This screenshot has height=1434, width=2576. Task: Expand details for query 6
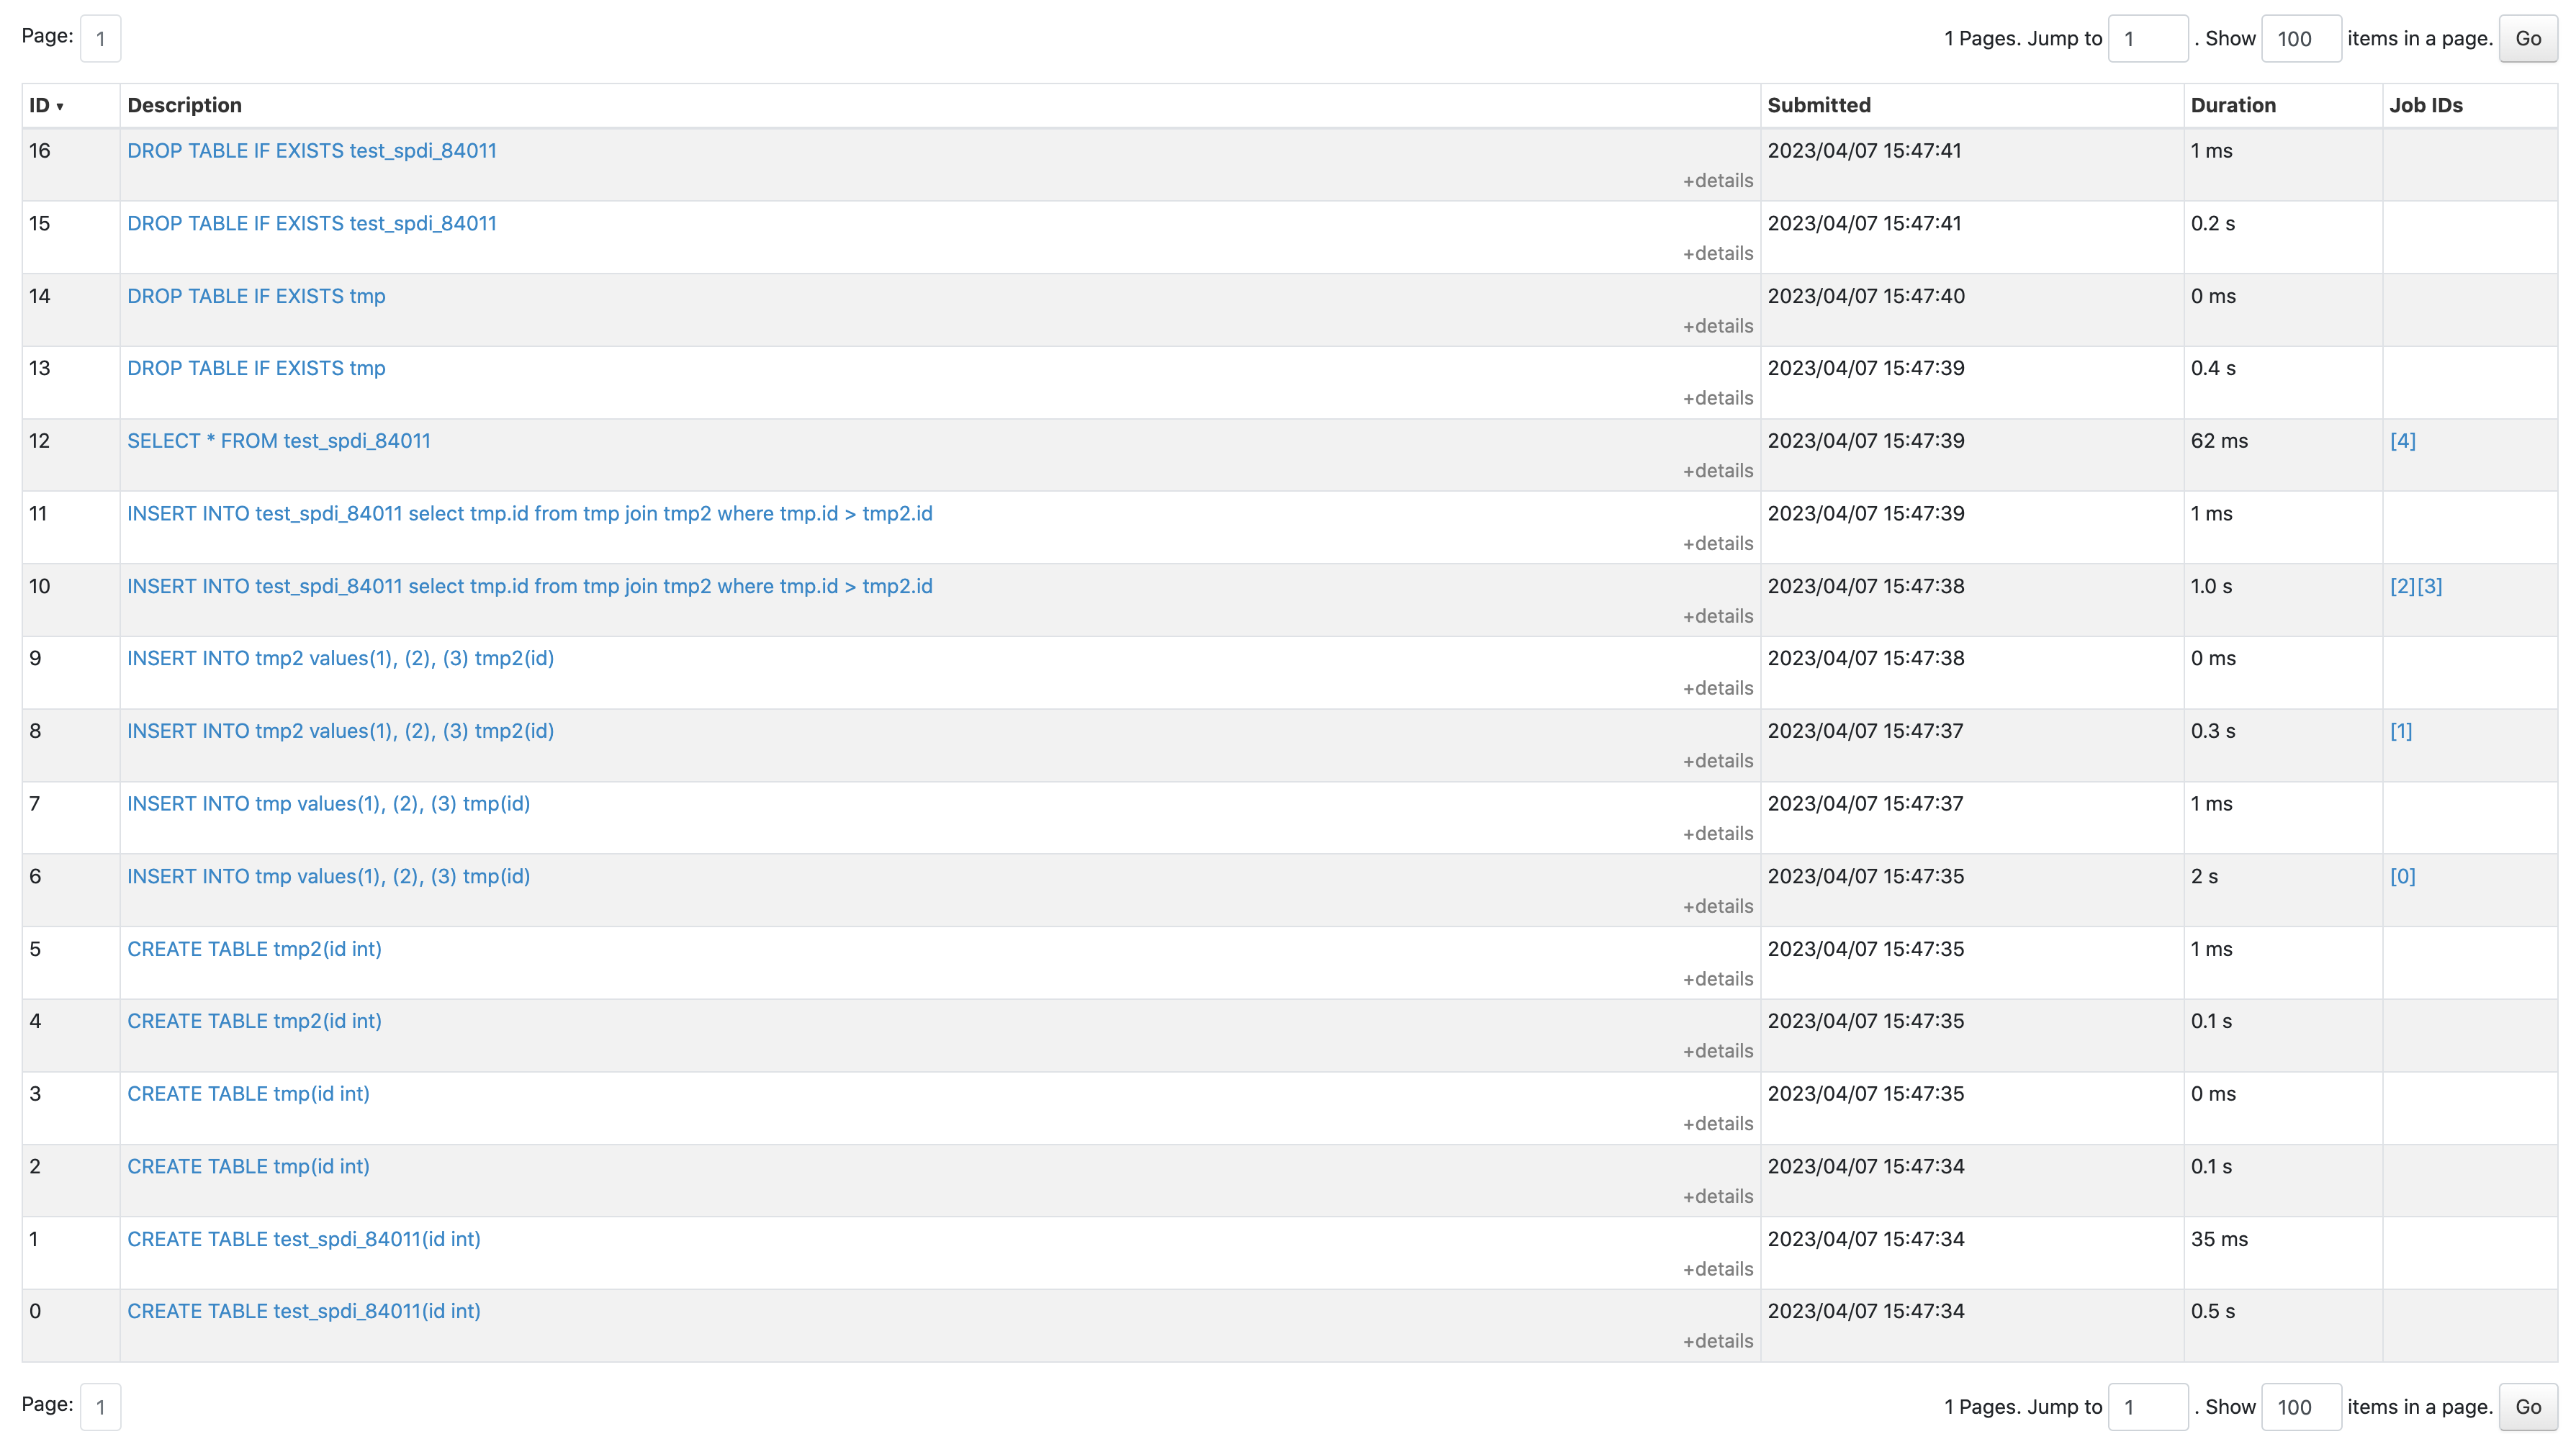(x=1717, y=906)
